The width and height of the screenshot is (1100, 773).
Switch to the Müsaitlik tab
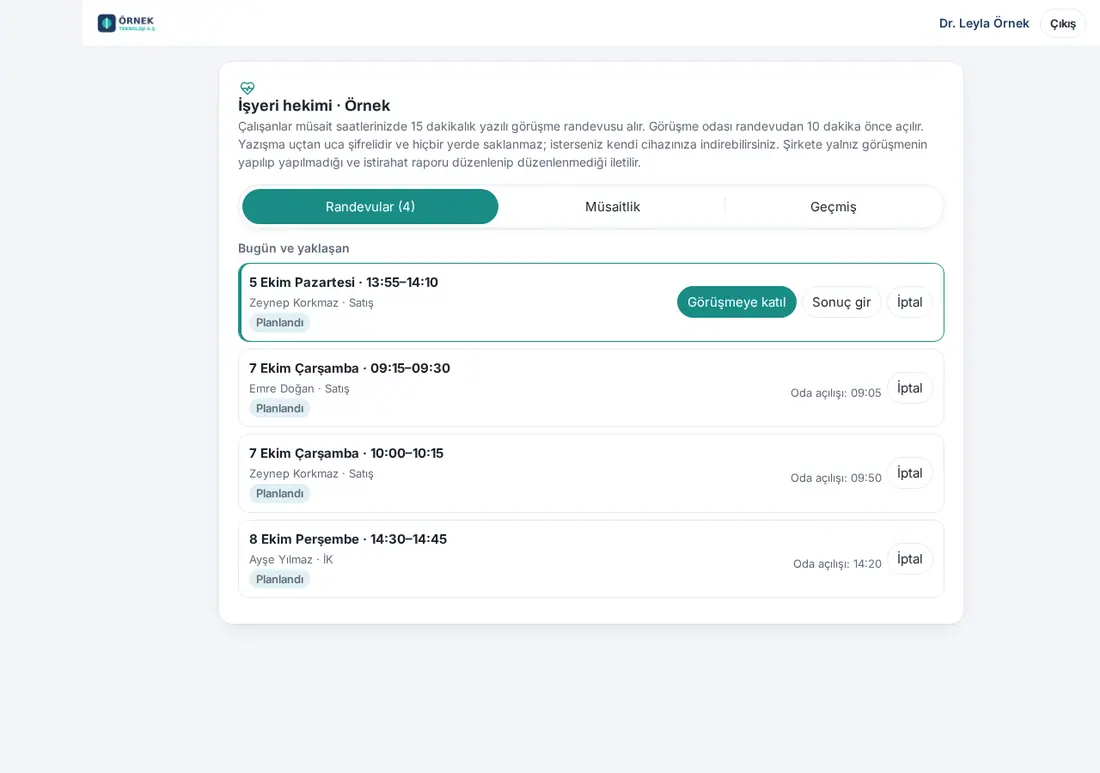612,206
